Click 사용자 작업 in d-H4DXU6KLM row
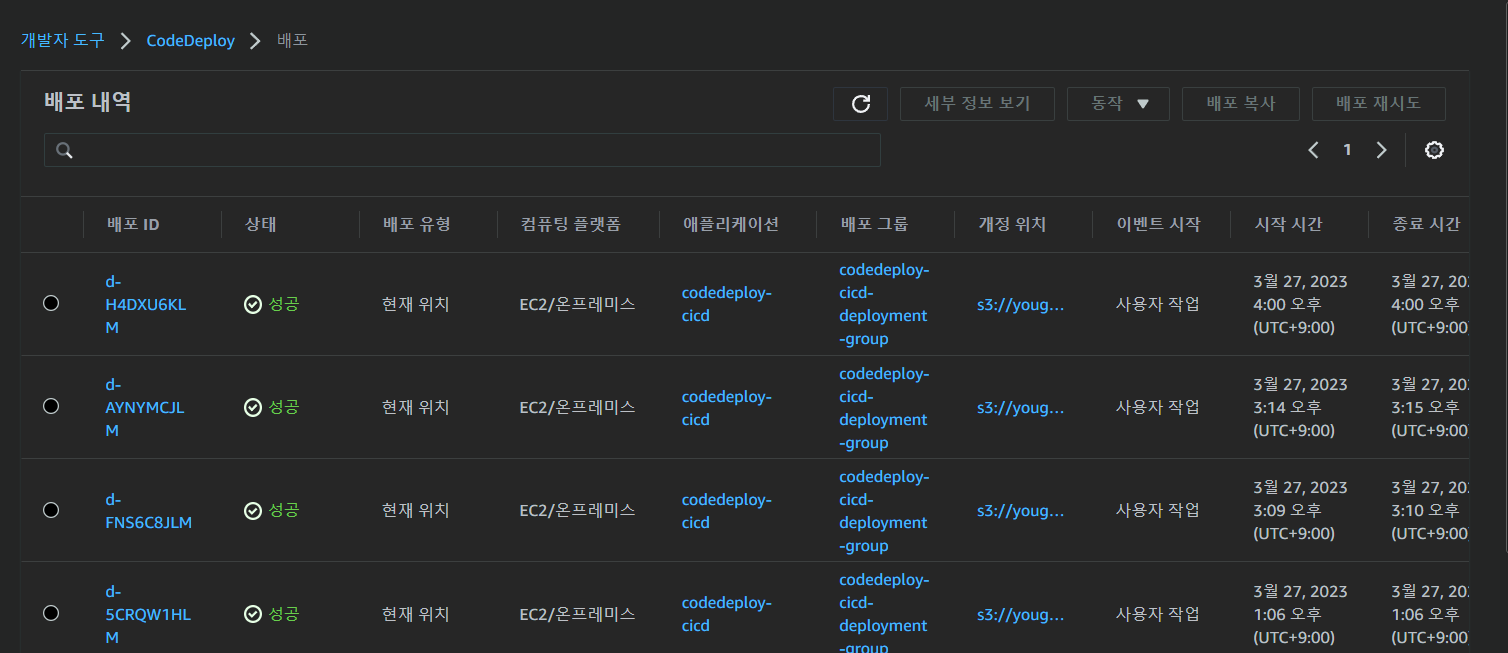The height and width of the screenshot is (653, 1508). (1157, 304)
